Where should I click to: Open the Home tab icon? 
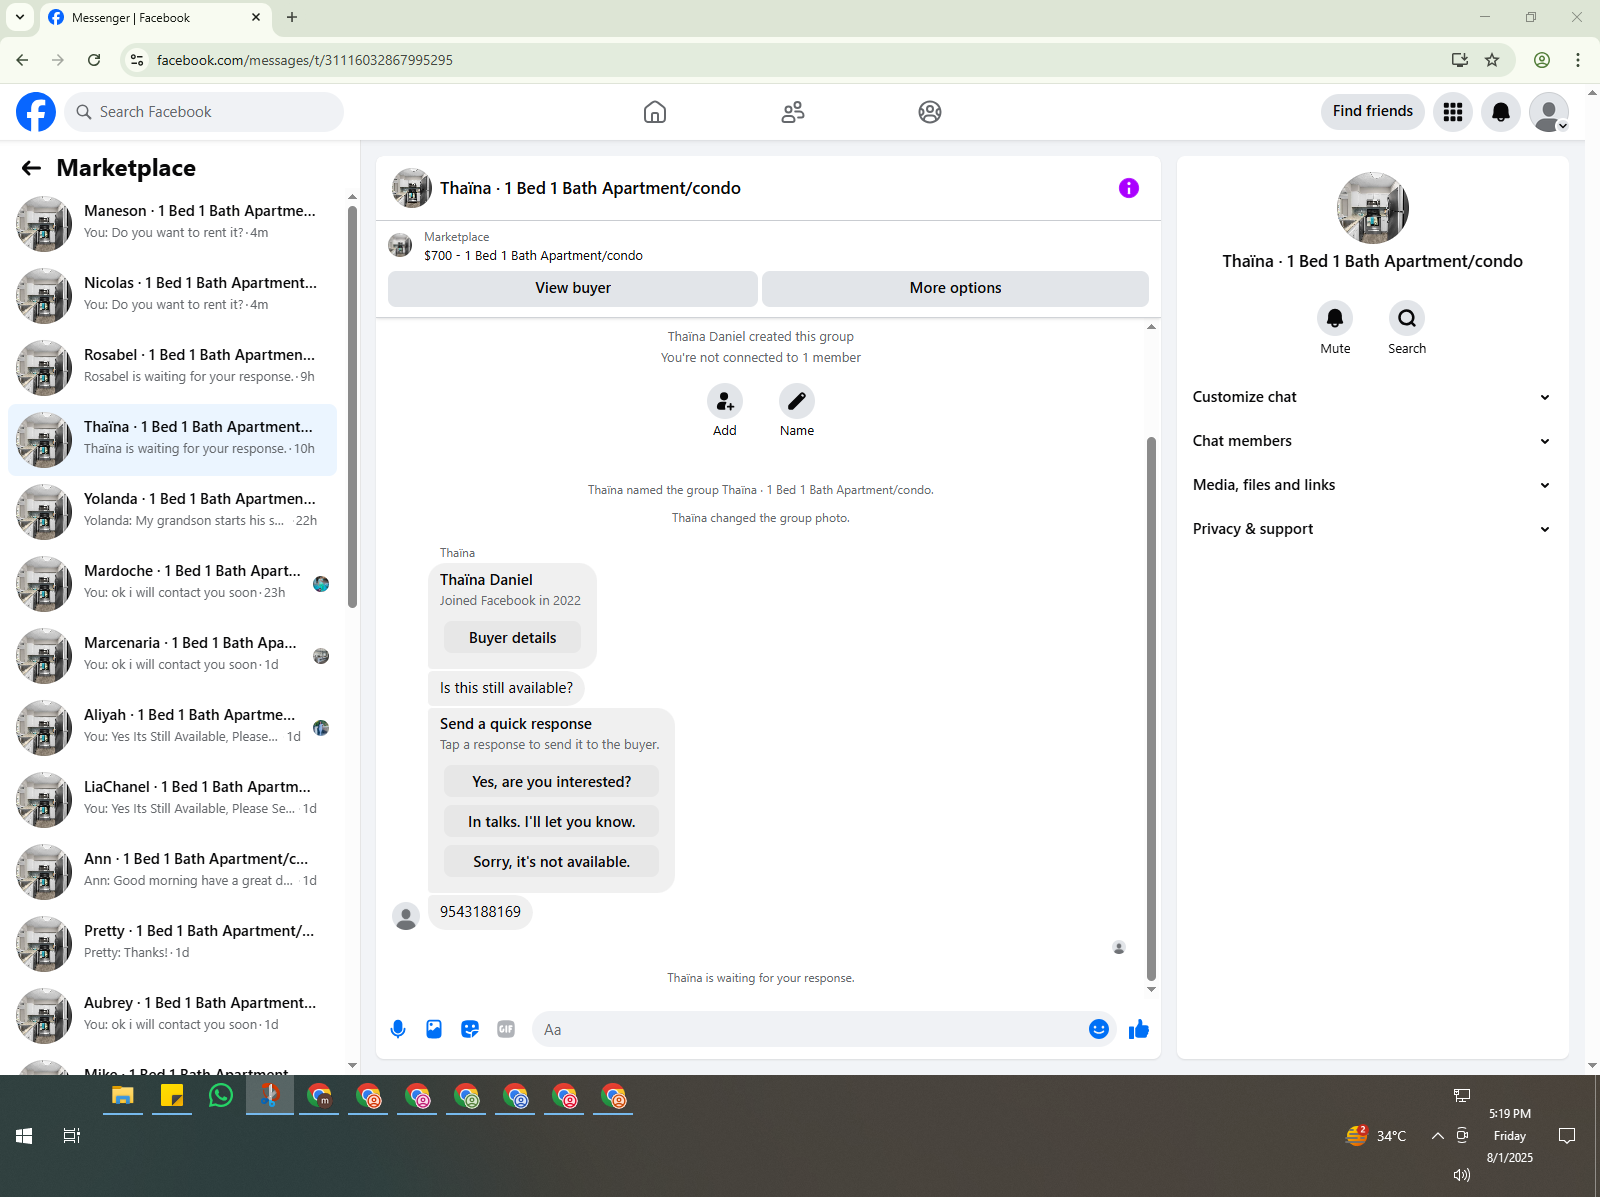click(x=655, y=112)
